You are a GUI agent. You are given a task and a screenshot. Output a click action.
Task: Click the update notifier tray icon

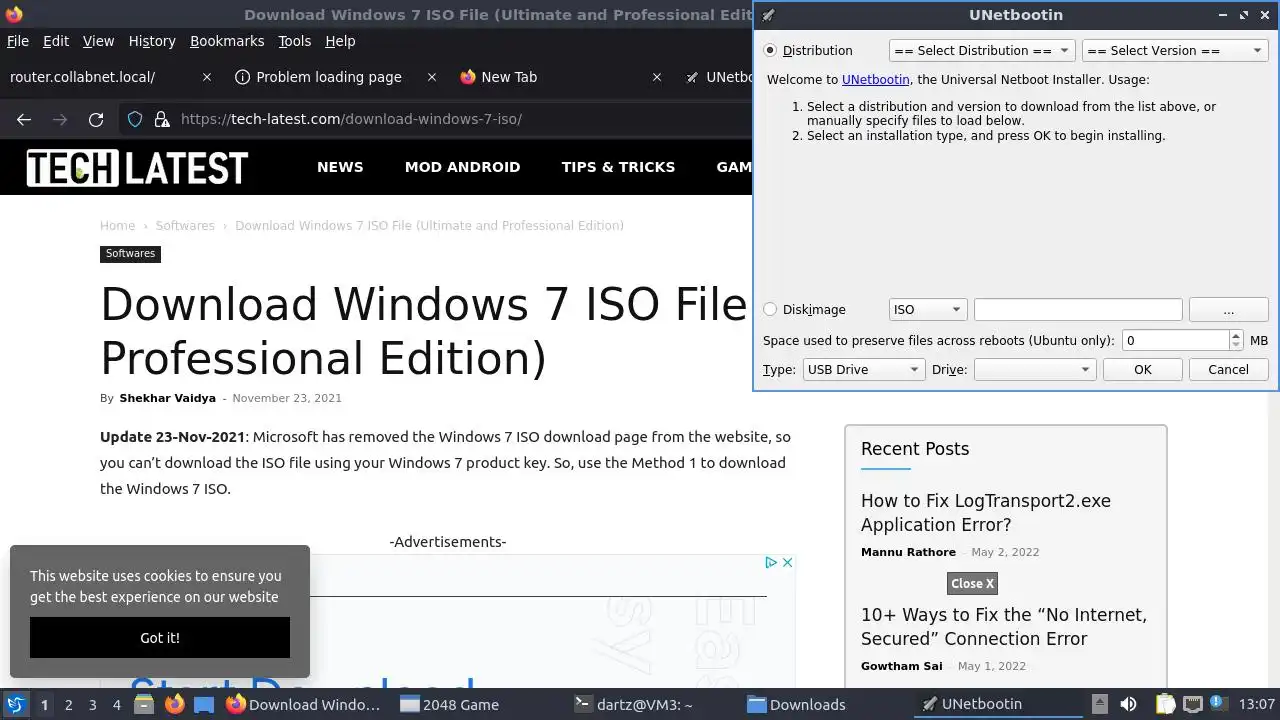[x=1219, y=704]
